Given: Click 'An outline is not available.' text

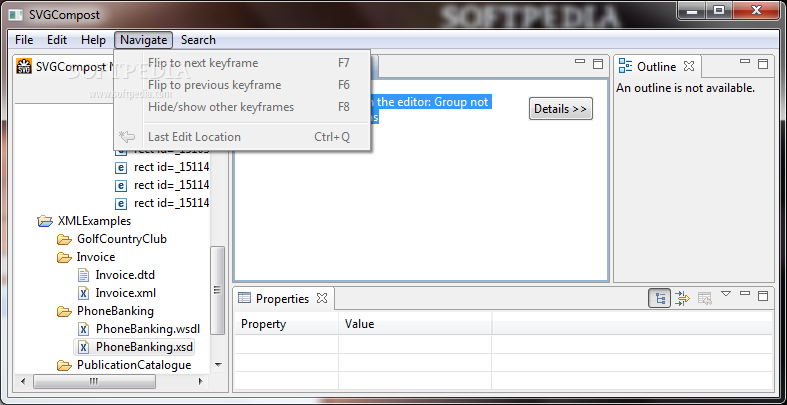Looking at the screenshot, I should pos(686,88).
